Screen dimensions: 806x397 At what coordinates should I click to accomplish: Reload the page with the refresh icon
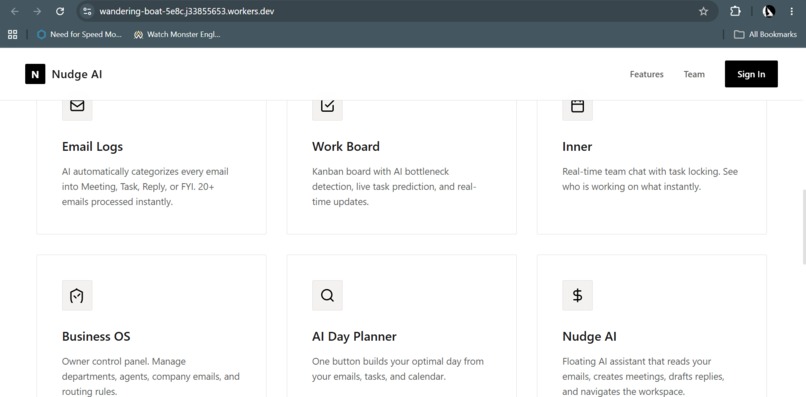[60, 11]
